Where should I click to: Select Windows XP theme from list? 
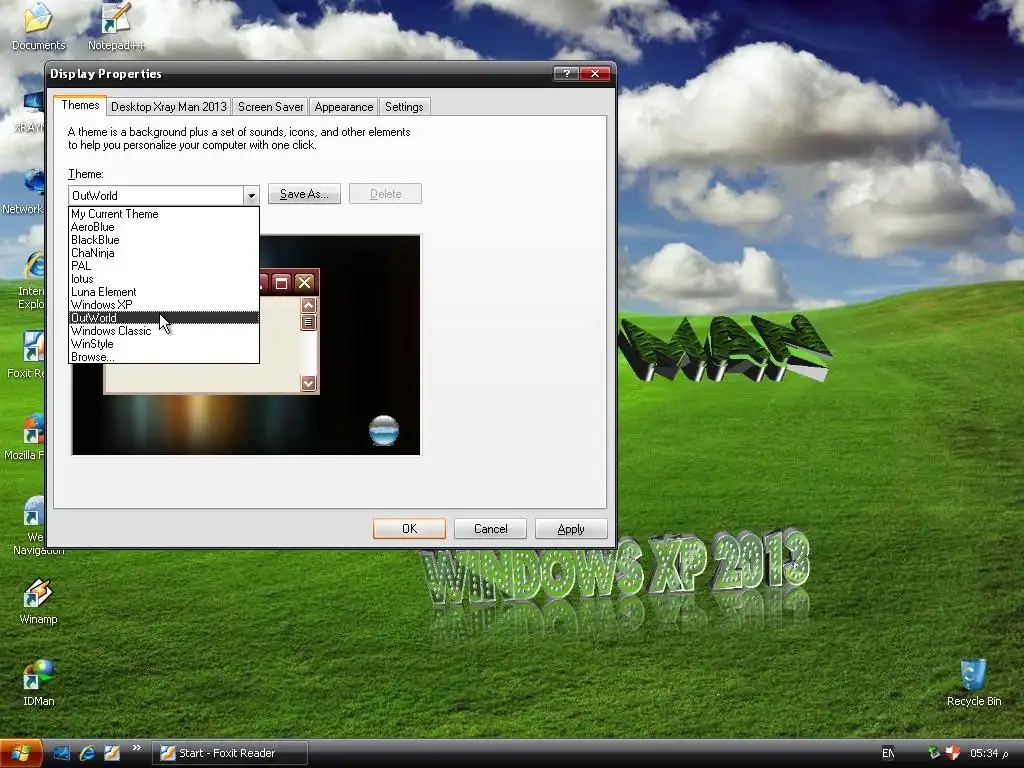click(164, 305)
